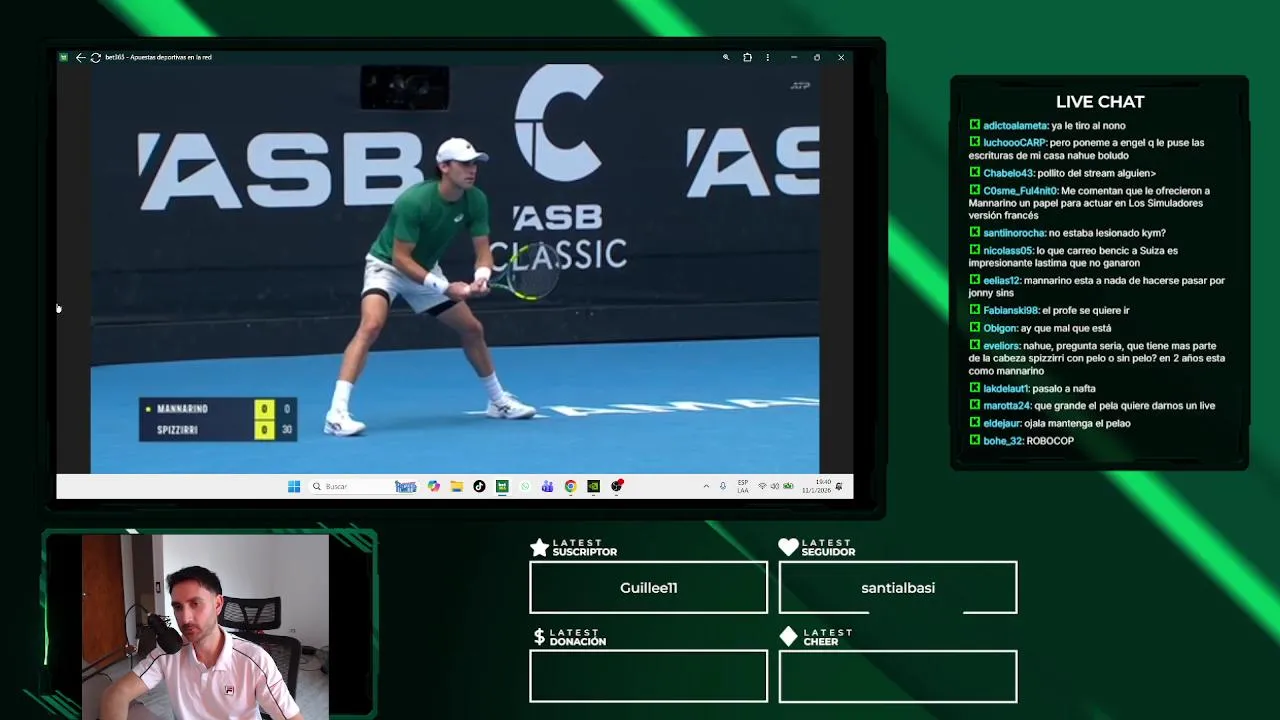Viewport: 1280px width, 720px height.
Task: Open the NVIDIA app in taskbar
Action: point(593,486)
